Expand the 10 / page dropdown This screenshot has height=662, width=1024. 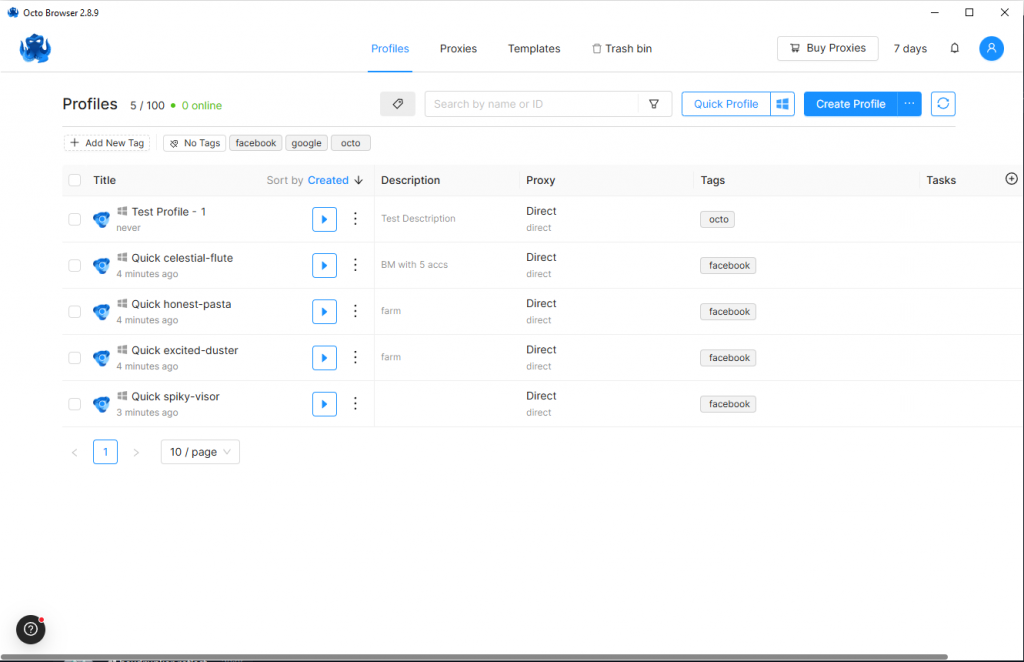point(200,452)
